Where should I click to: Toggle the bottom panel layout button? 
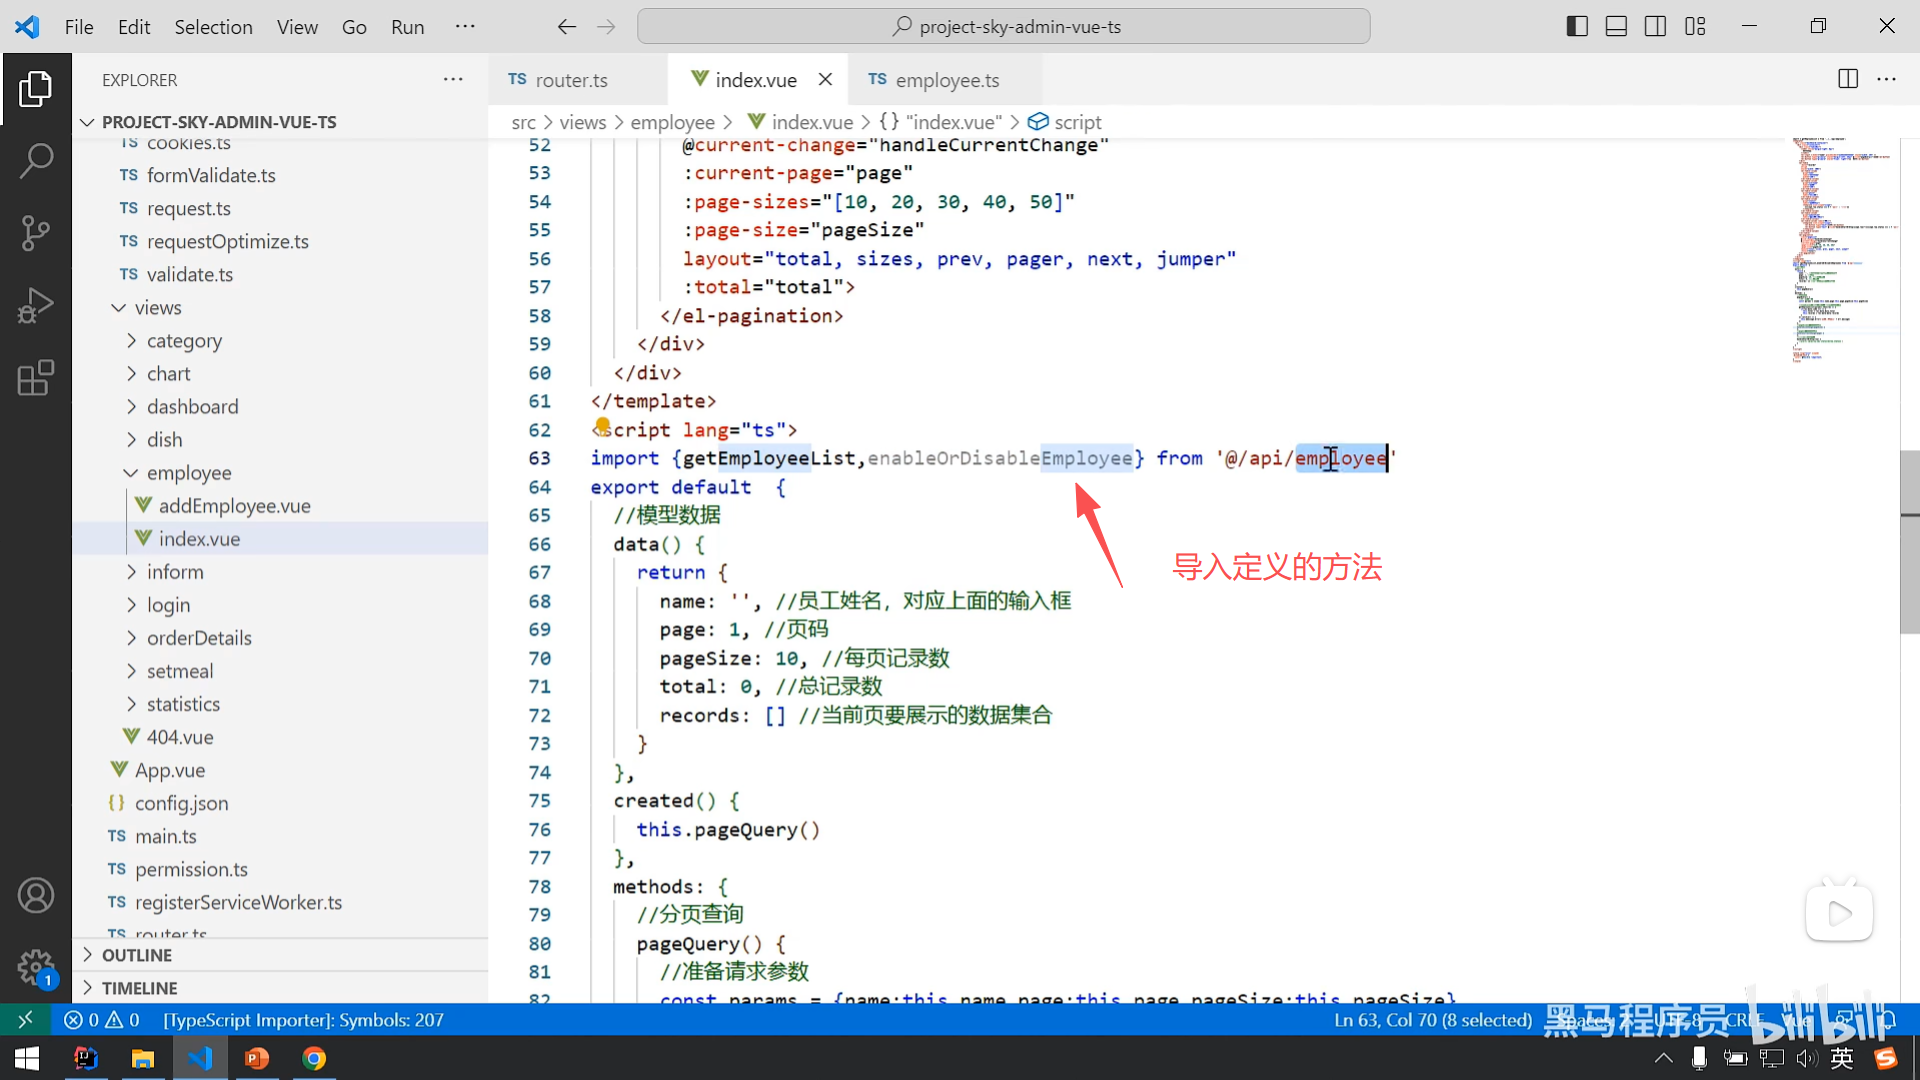tap(1616, 27)
